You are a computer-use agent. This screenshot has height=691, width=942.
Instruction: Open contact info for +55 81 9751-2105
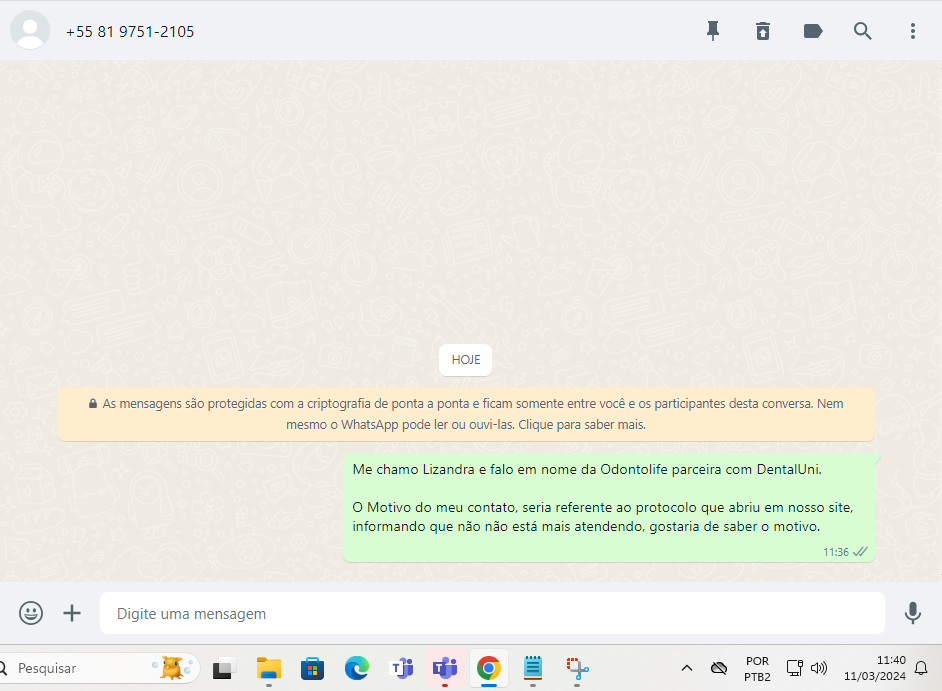[130, 32]
